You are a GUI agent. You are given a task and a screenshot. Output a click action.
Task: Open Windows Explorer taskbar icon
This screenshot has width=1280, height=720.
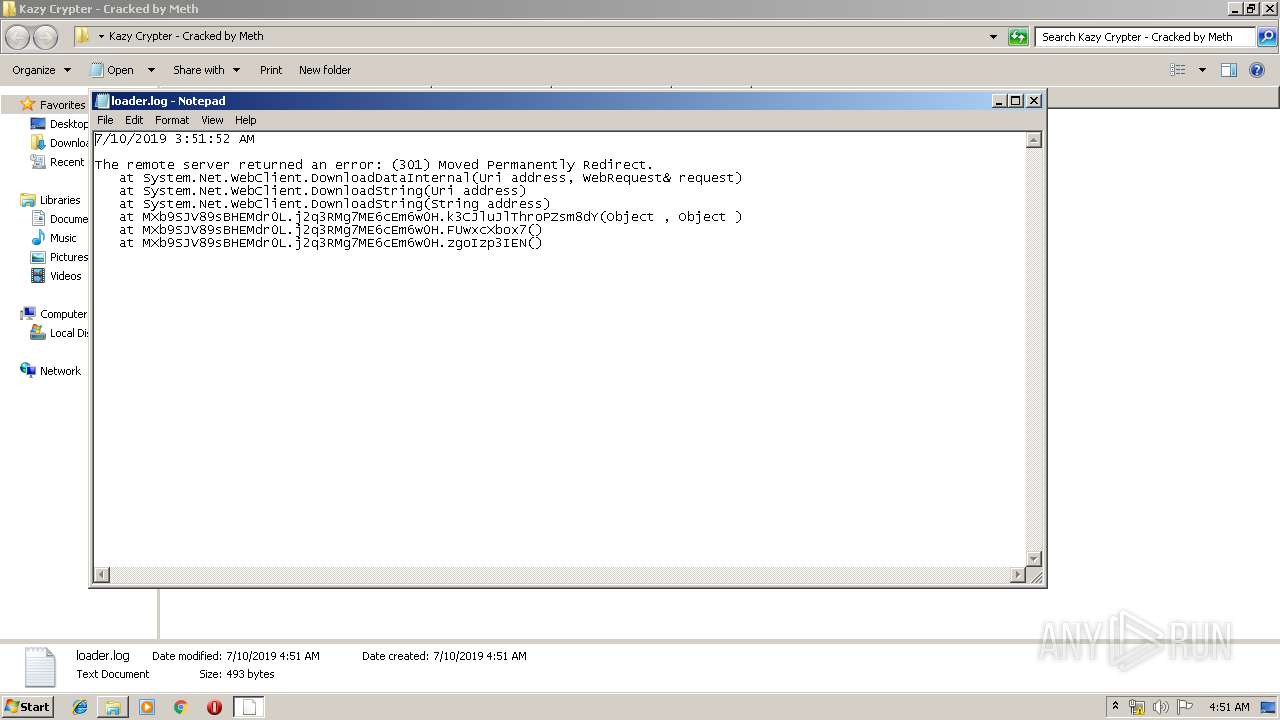(x=113, y=707)
